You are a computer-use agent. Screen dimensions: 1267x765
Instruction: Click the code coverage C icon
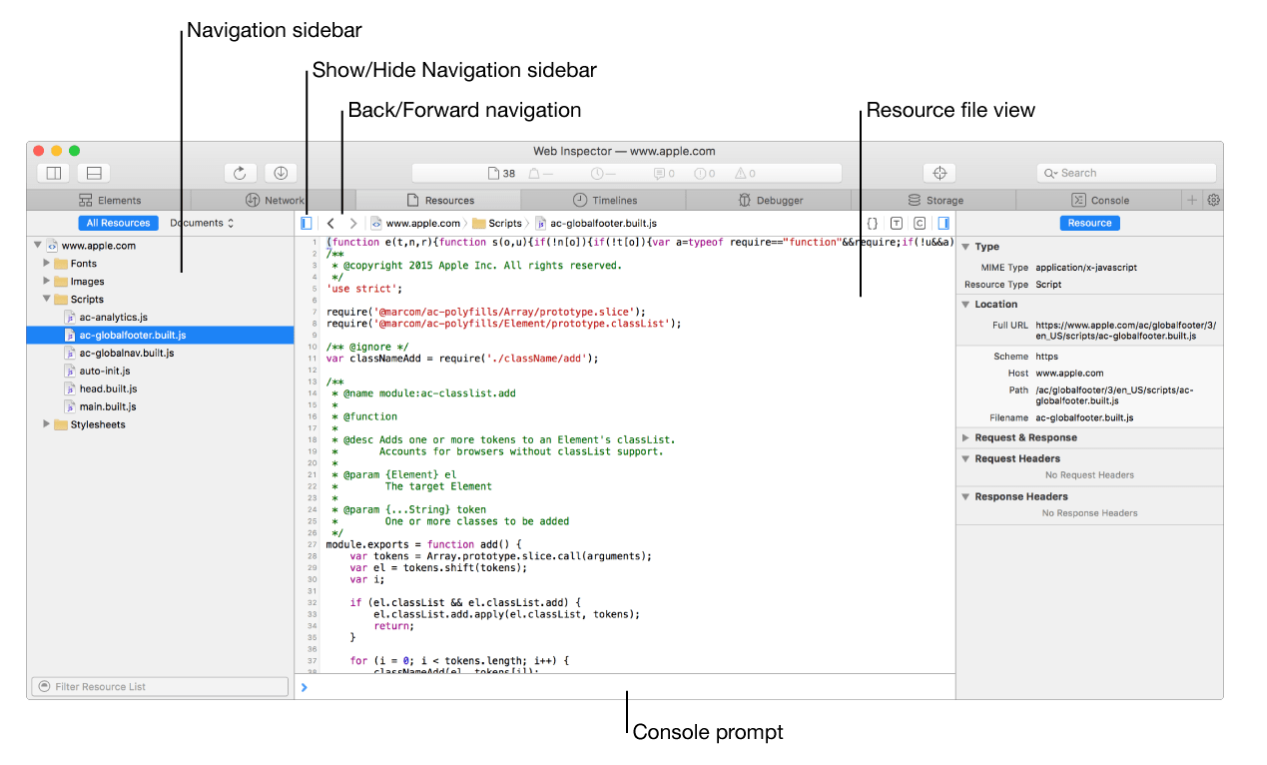tap(919, 223)
